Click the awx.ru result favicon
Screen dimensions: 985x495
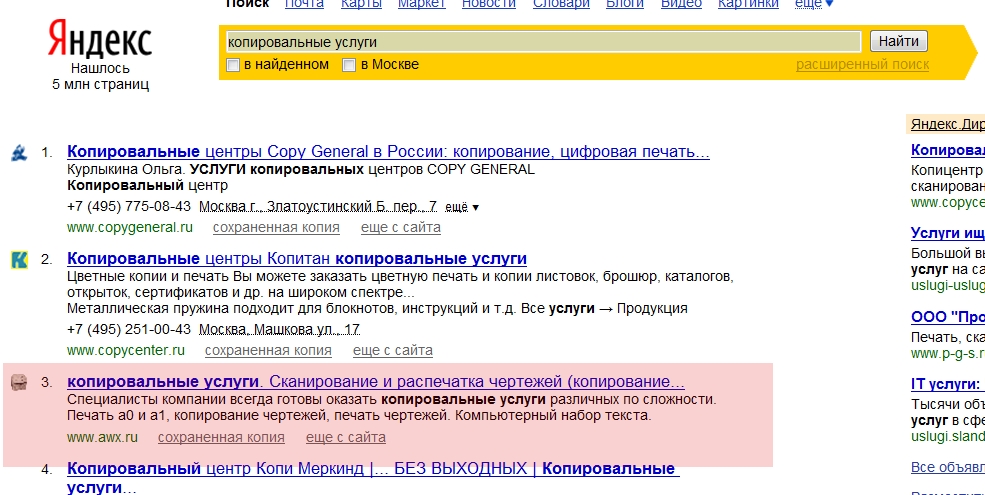[19, 382]
